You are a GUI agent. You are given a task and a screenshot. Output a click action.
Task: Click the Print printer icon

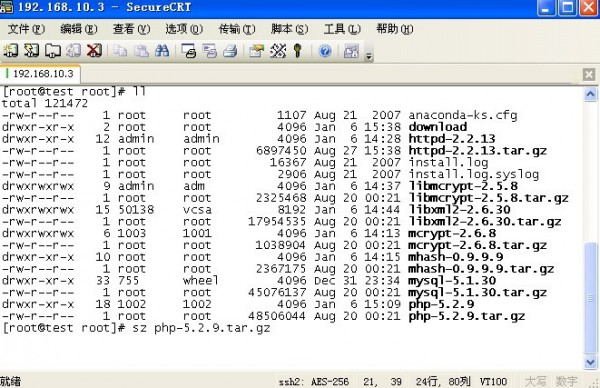[x=230, y=51]
